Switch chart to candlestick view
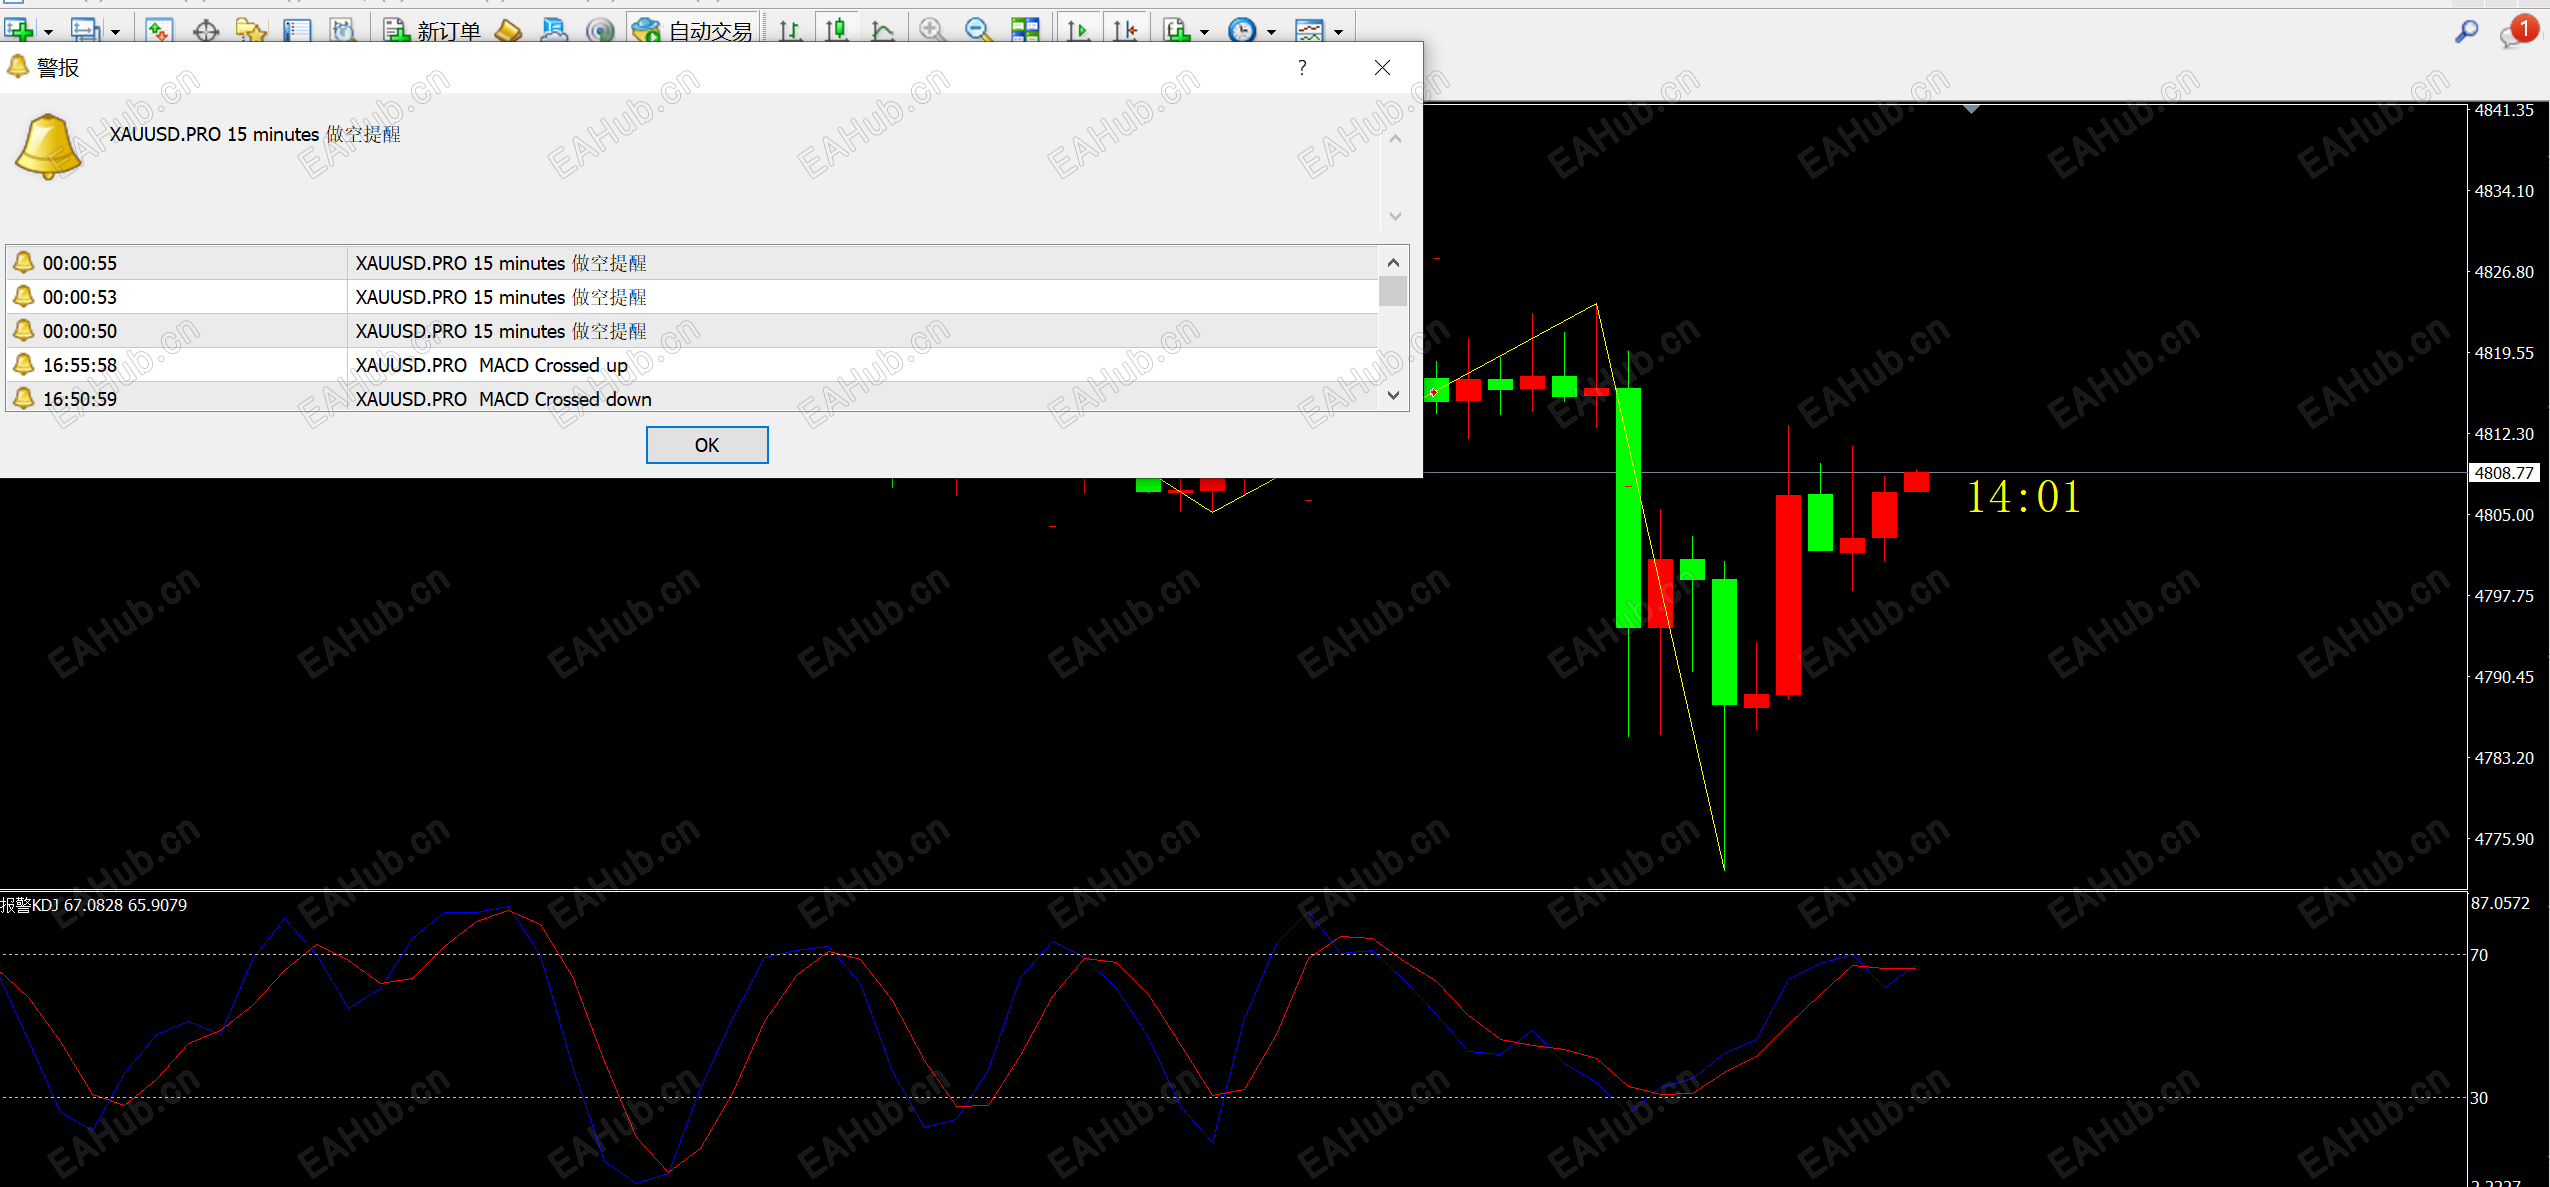The image size is (2550, 1187). [837, 30]
